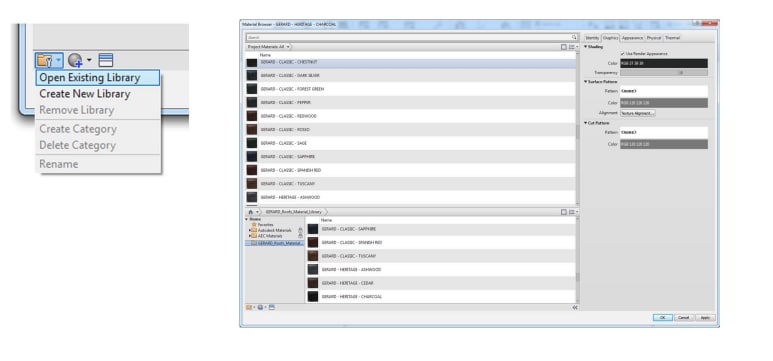Viewport: 773px width, 361px height.
Task: Click the collapse panel double-chevron icon
Action: click(575, 308)
